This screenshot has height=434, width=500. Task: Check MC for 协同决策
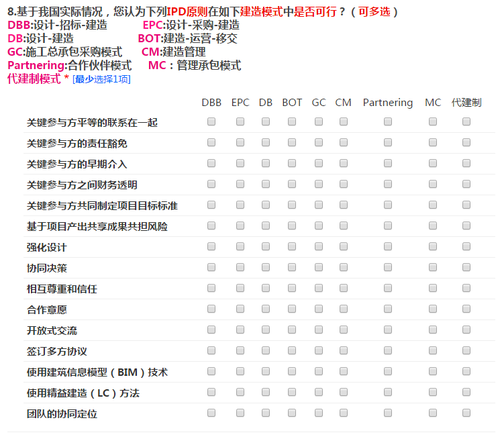[x=433, y=267]
